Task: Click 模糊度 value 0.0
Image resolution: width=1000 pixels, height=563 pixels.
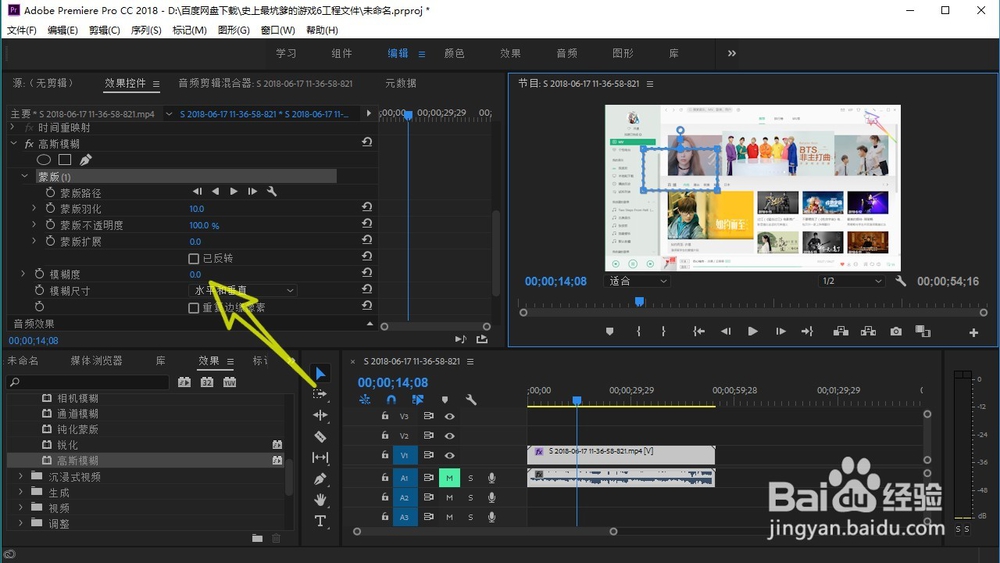Action: [195, 274]
